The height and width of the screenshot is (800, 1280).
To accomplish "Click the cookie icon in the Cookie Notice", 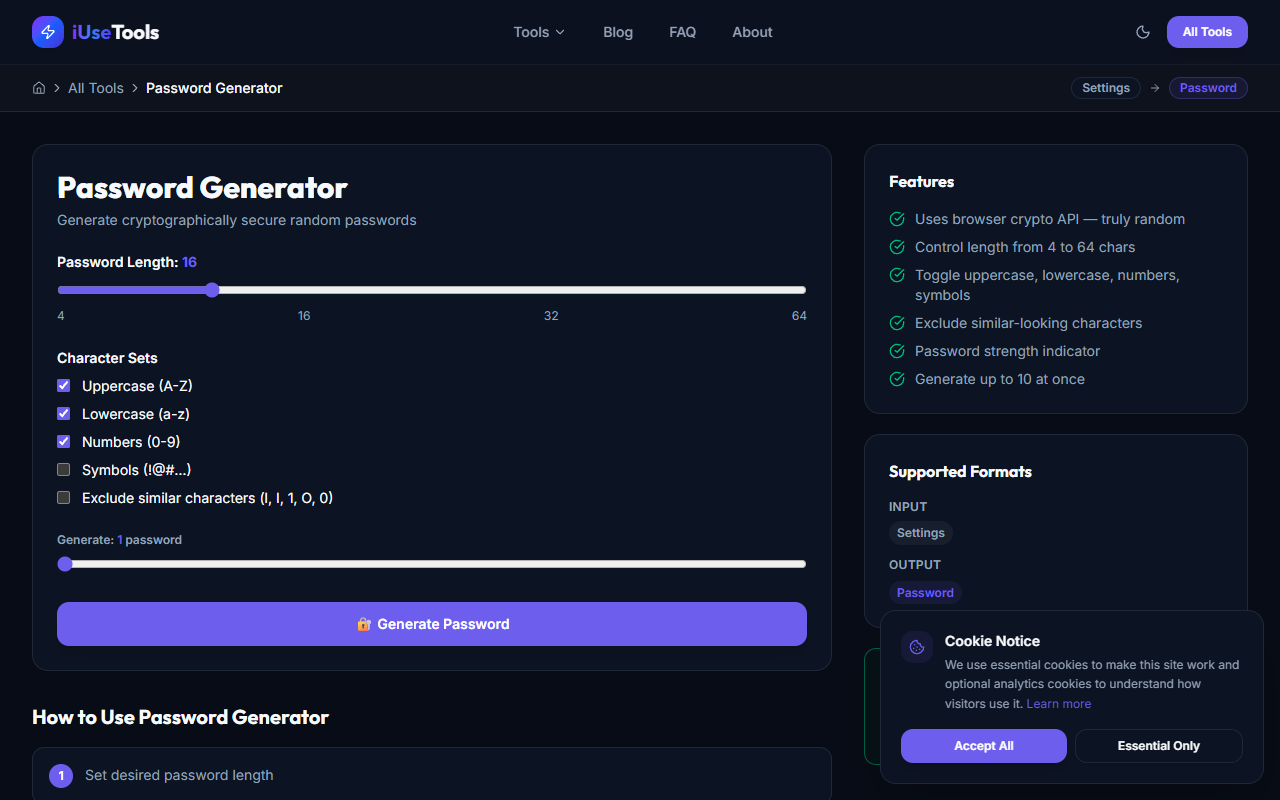I will click(x=916, y=646).
